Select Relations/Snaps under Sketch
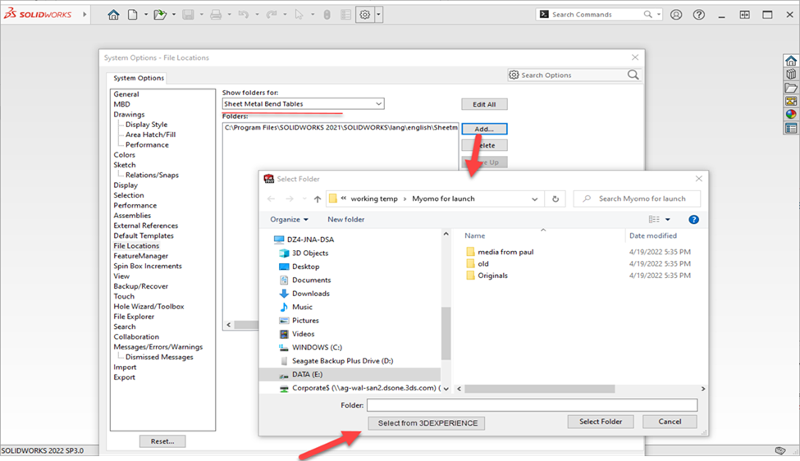Screen dimensions: 800x461 (x=152, y=175)
